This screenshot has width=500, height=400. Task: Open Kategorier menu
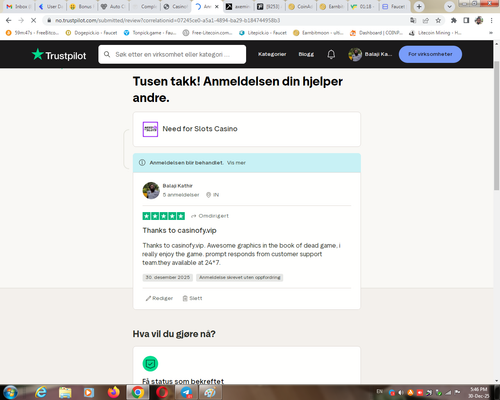point(272,54)
